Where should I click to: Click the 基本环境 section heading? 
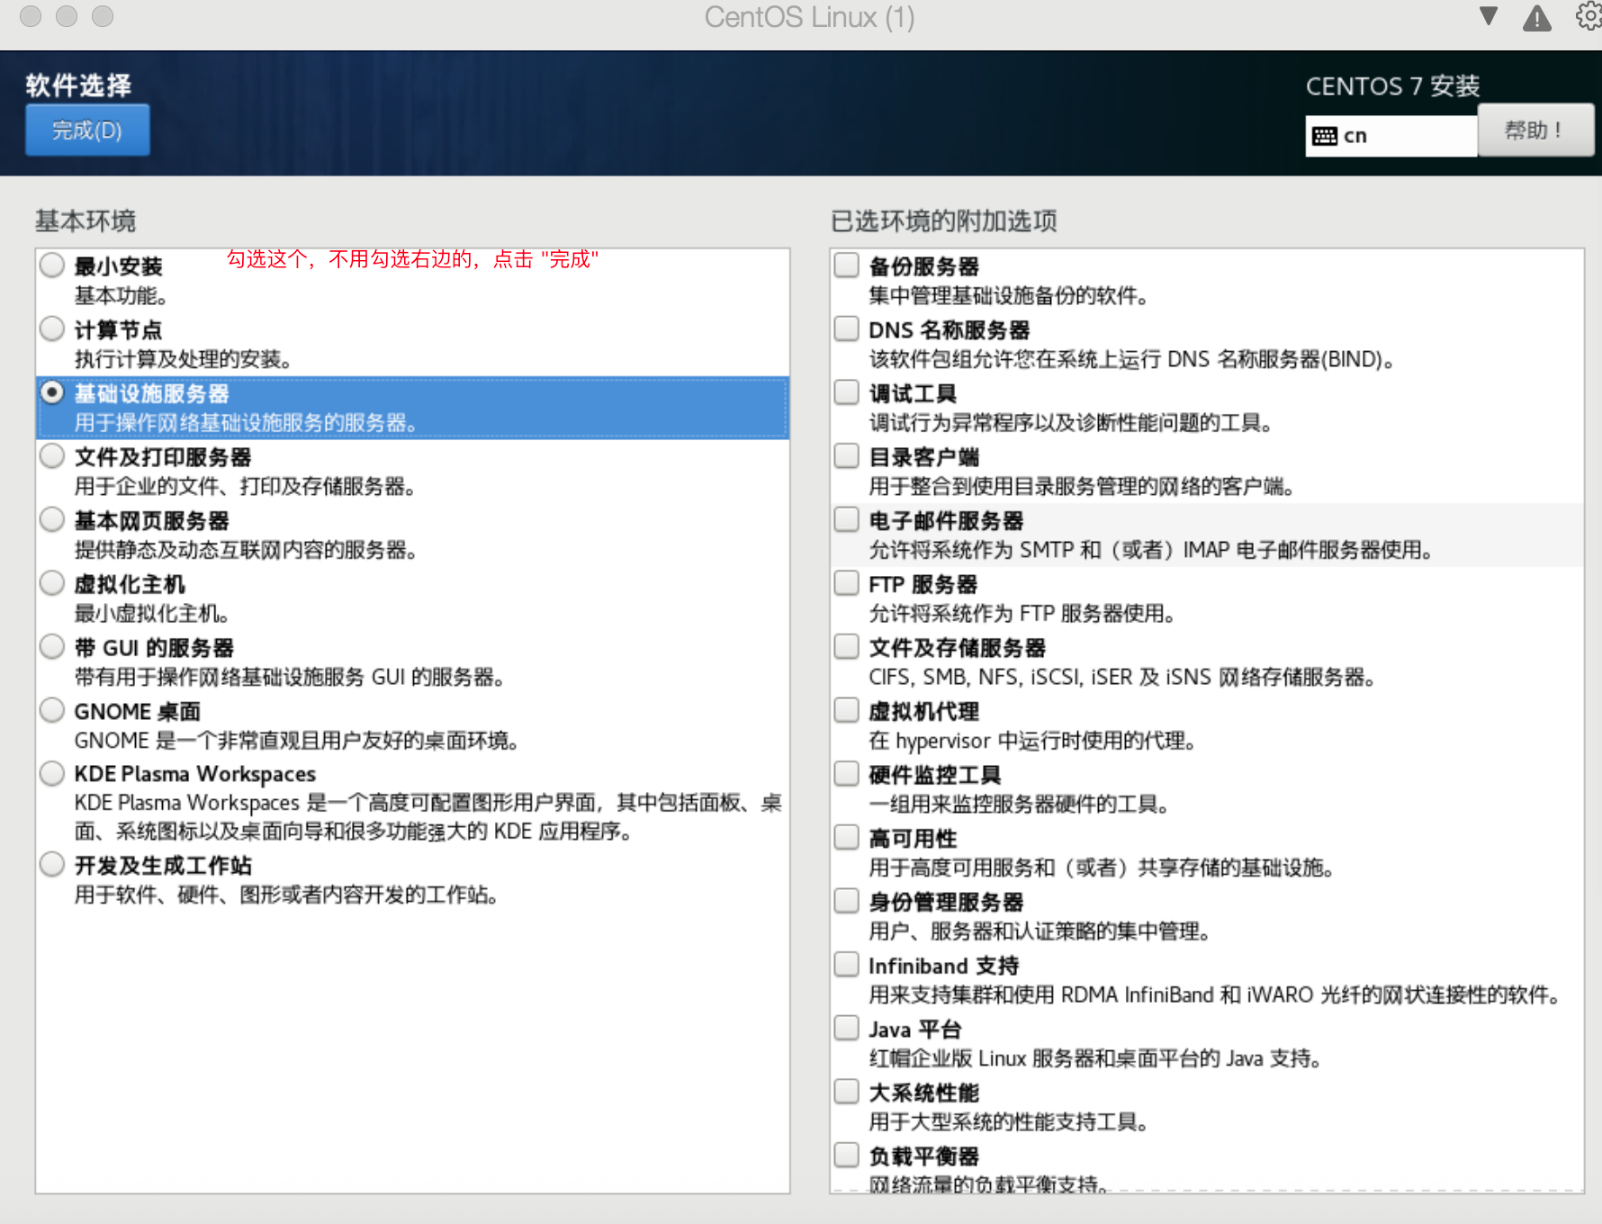86,221
